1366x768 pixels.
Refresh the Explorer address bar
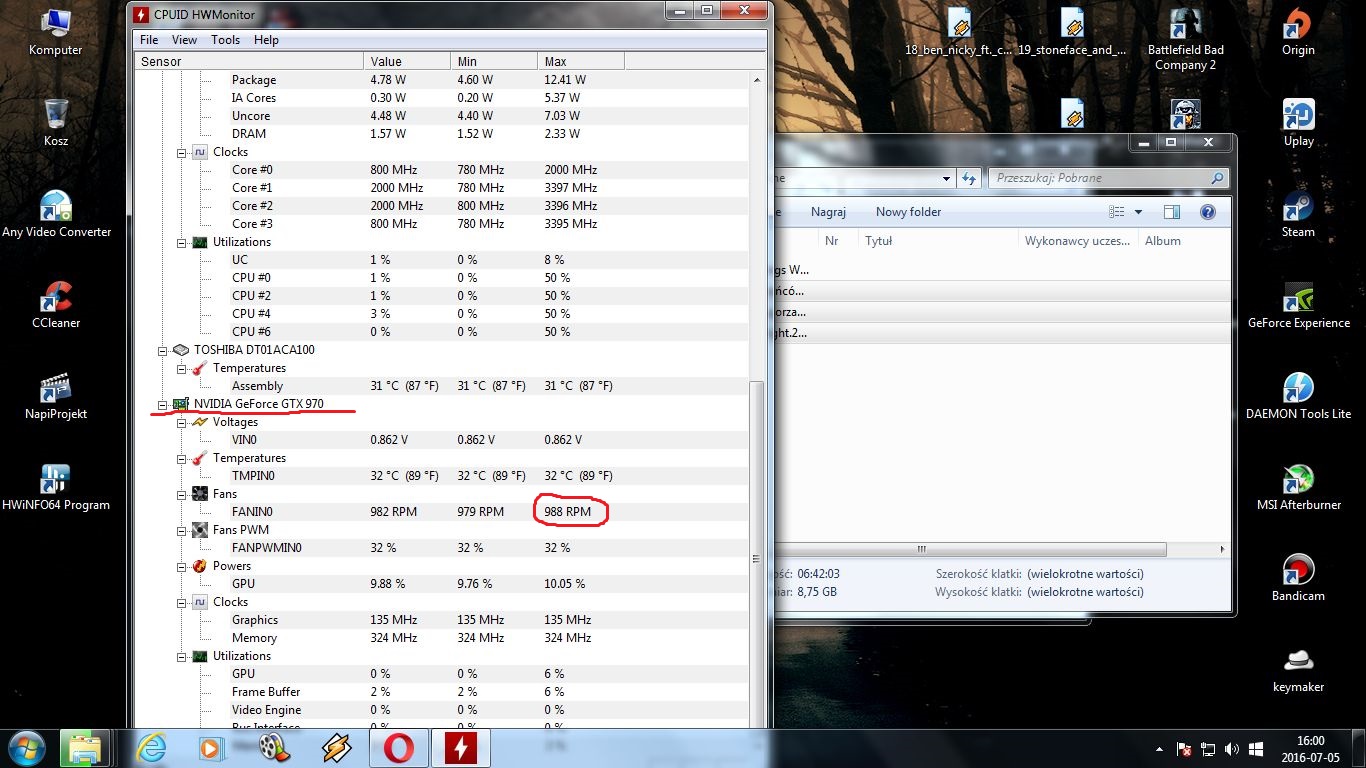[968, 178]
